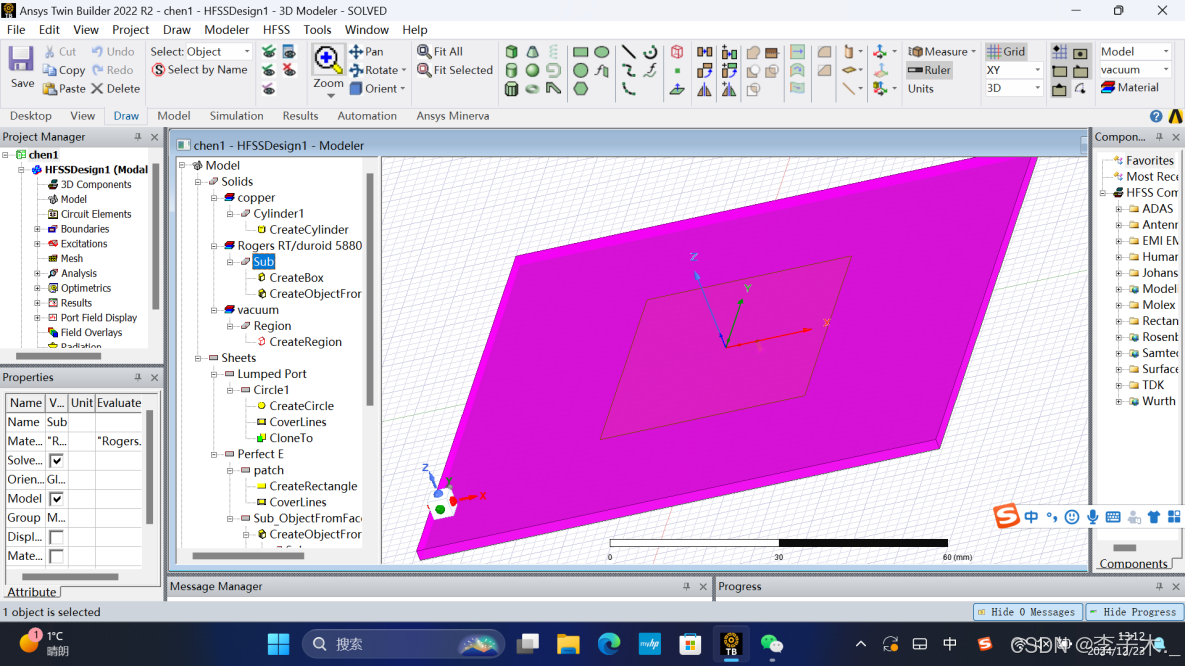Select the Draw line tool
Image resolution: width=1185 pixels, height=666 pixels.
click(629, 51)
